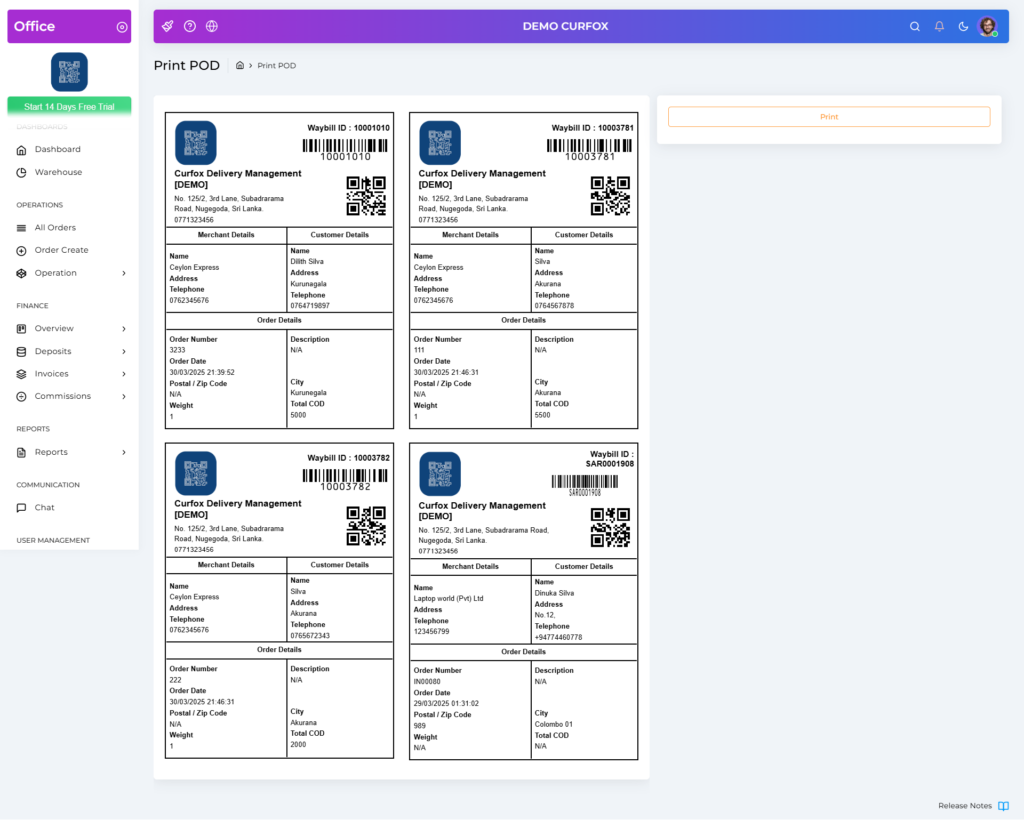Click the Chat bubble icon
The image size is (1024, 820).
coord(22,508)
